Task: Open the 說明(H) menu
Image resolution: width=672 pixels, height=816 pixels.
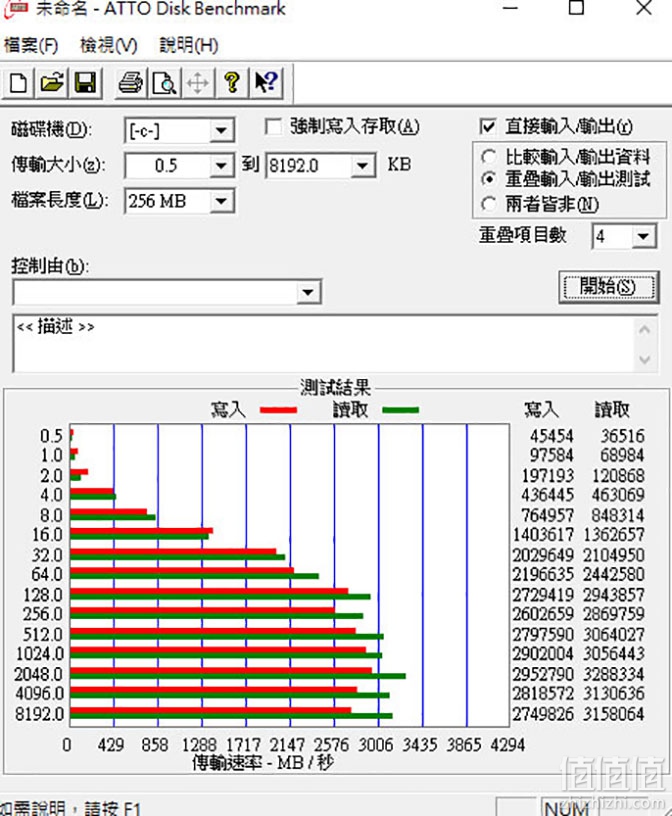Action: pyautogui.click(x=188, y=45)
